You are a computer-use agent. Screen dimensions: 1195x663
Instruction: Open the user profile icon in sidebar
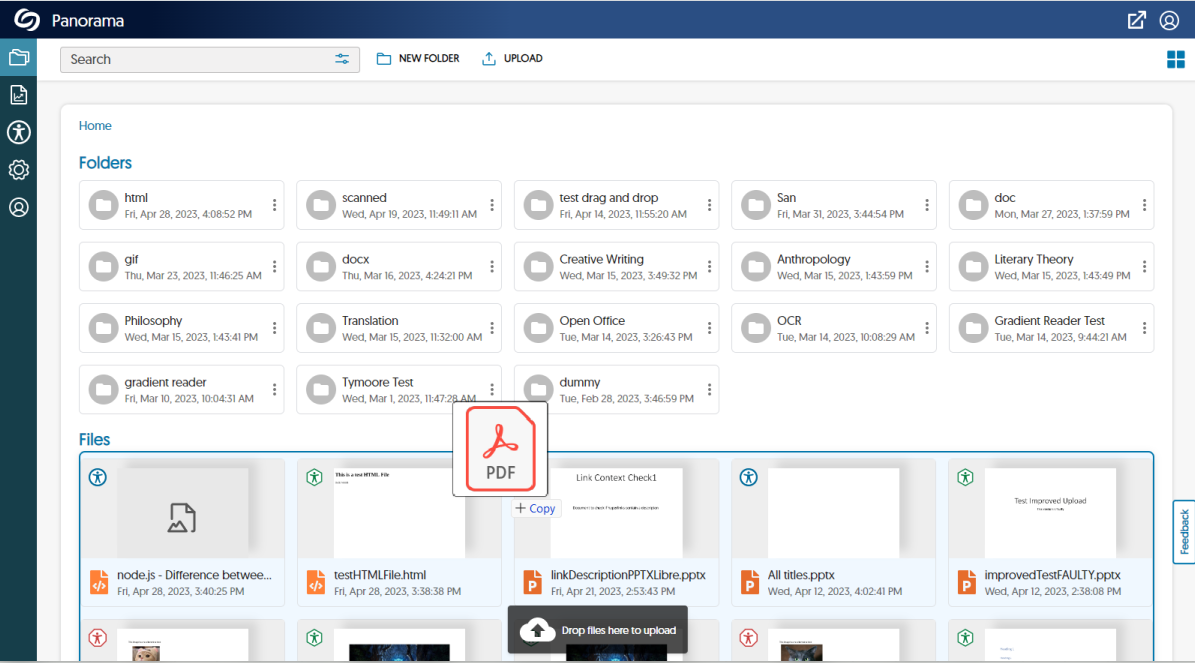point(18,207)
